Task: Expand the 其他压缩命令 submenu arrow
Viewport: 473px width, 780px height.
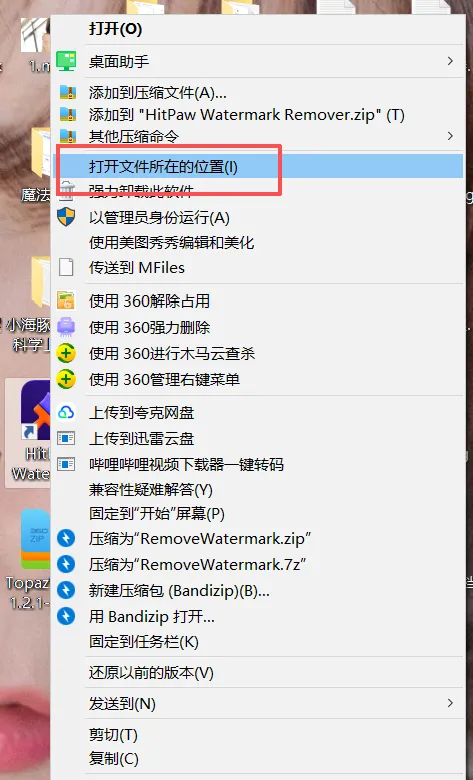Action: coord(450,135)
